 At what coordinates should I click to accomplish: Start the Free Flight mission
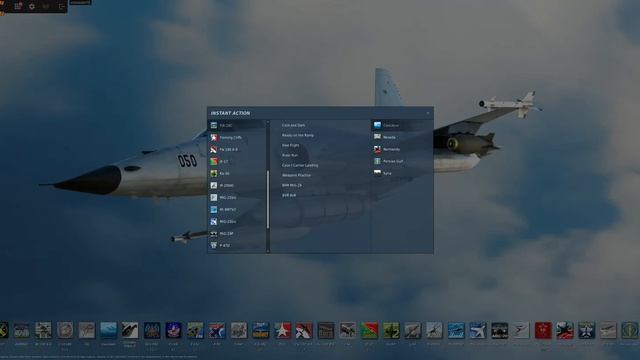[x=291, y=145]
